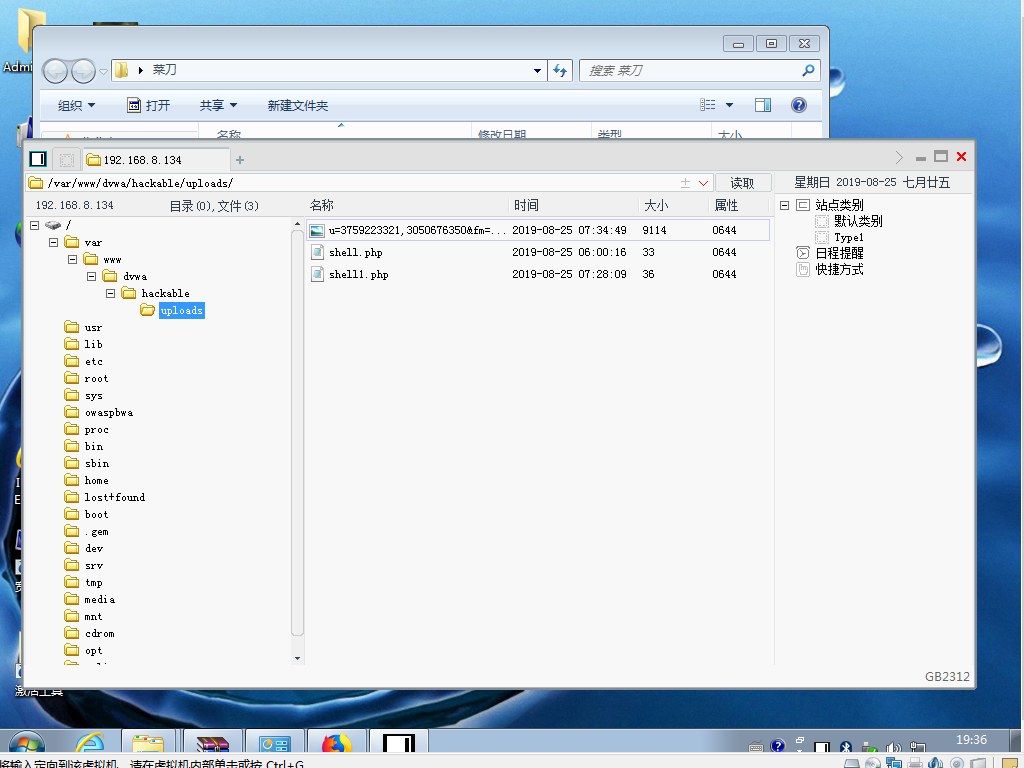Click the right chevron arrow in title bar

[x=899, y=157]
